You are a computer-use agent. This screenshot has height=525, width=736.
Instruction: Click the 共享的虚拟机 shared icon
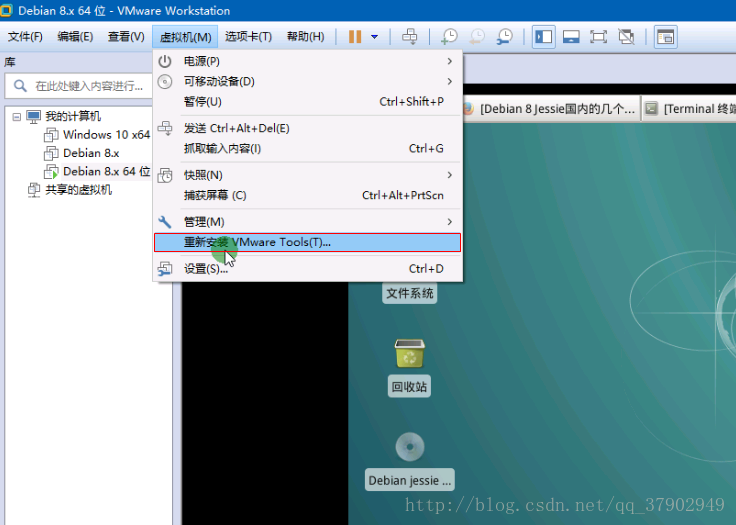click(34, 190)
